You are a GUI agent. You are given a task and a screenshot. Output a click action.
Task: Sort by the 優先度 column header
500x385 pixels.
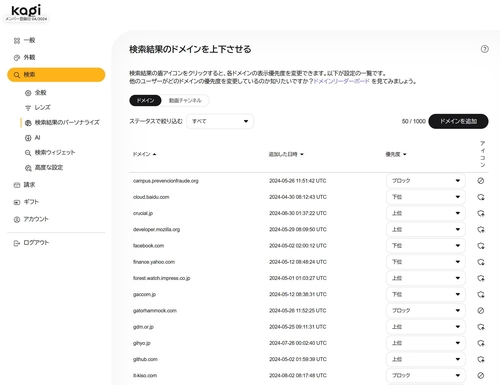click(x=396, y=154)
